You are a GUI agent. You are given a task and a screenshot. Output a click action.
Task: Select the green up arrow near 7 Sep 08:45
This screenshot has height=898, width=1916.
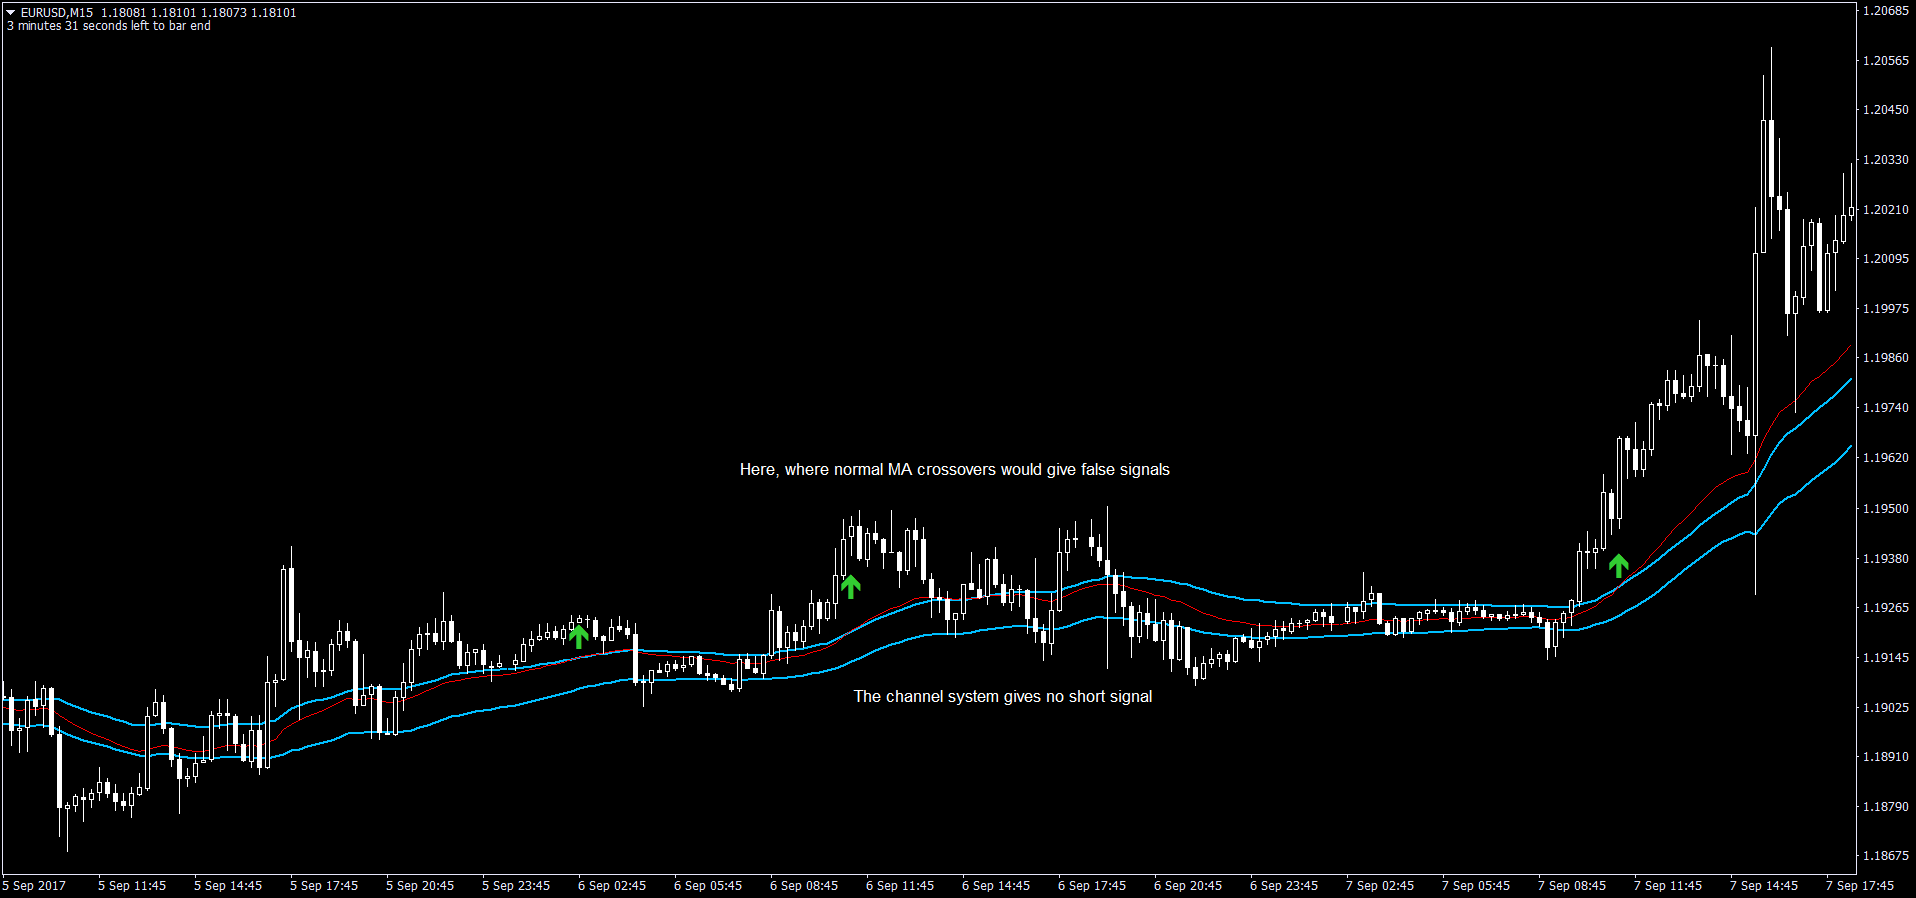(1619, 565)
